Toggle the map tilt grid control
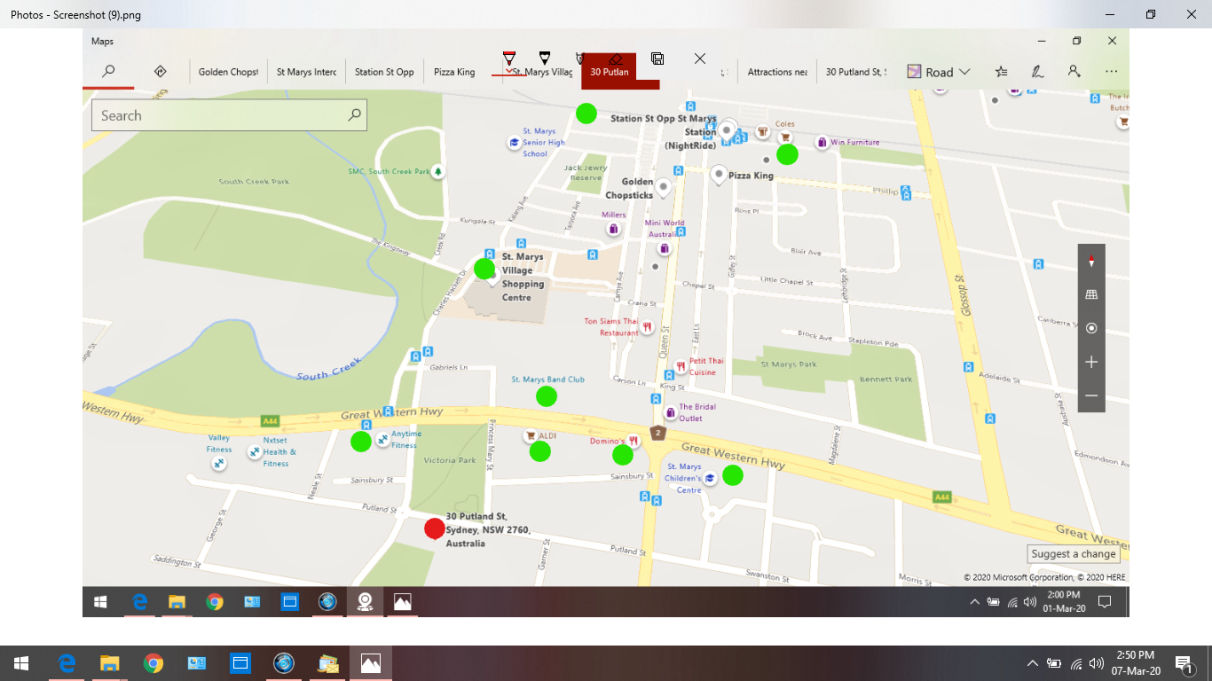1212x681 pixels. tap(1091, 295)
